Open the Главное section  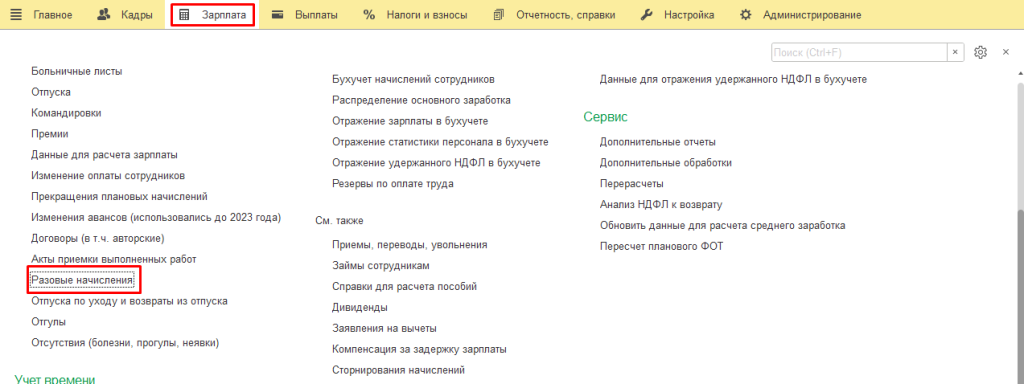click(52, 15)
